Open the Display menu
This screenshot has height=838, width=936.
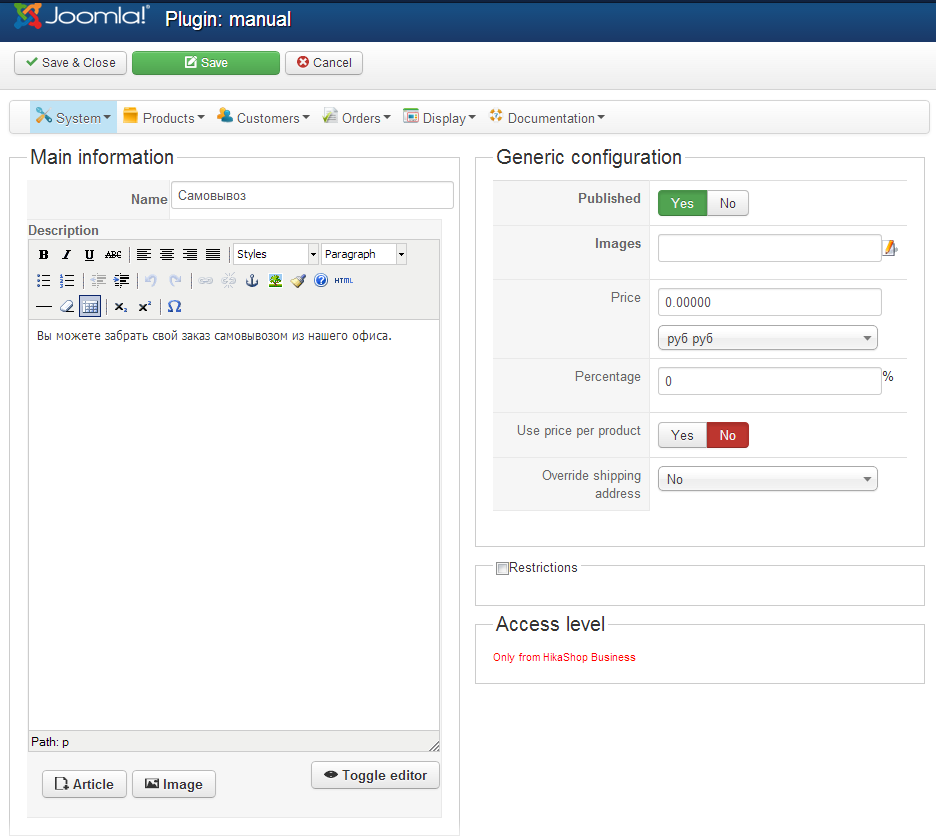pyautogui.click(x=440, y=118)
